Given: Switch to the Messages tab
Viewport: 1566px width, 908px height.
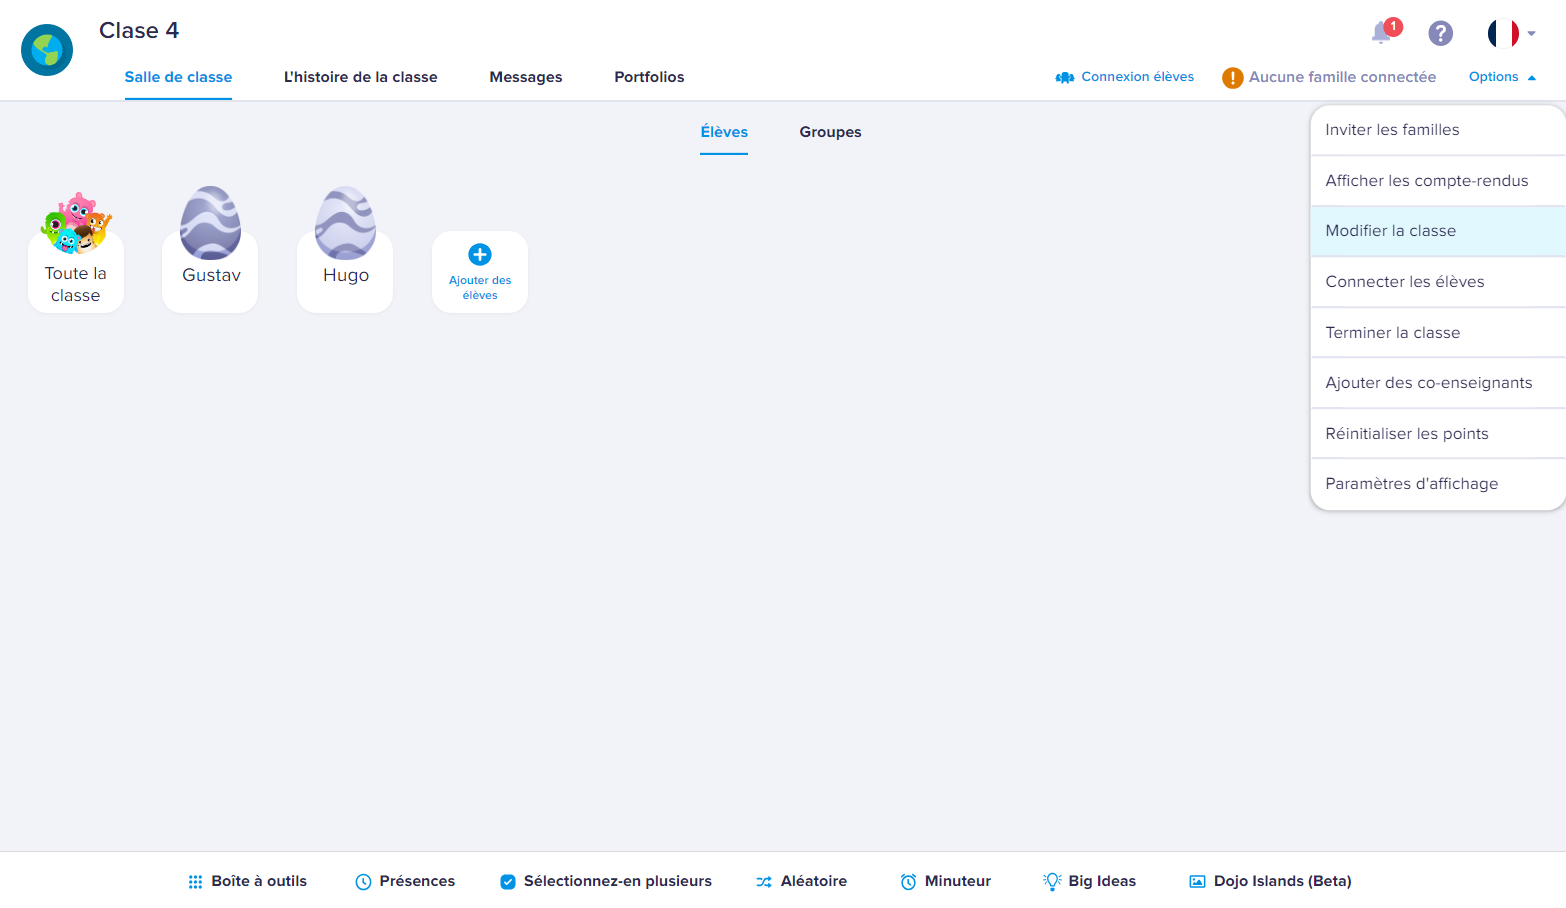Looking at the screenshot, I should click(525, 77).
